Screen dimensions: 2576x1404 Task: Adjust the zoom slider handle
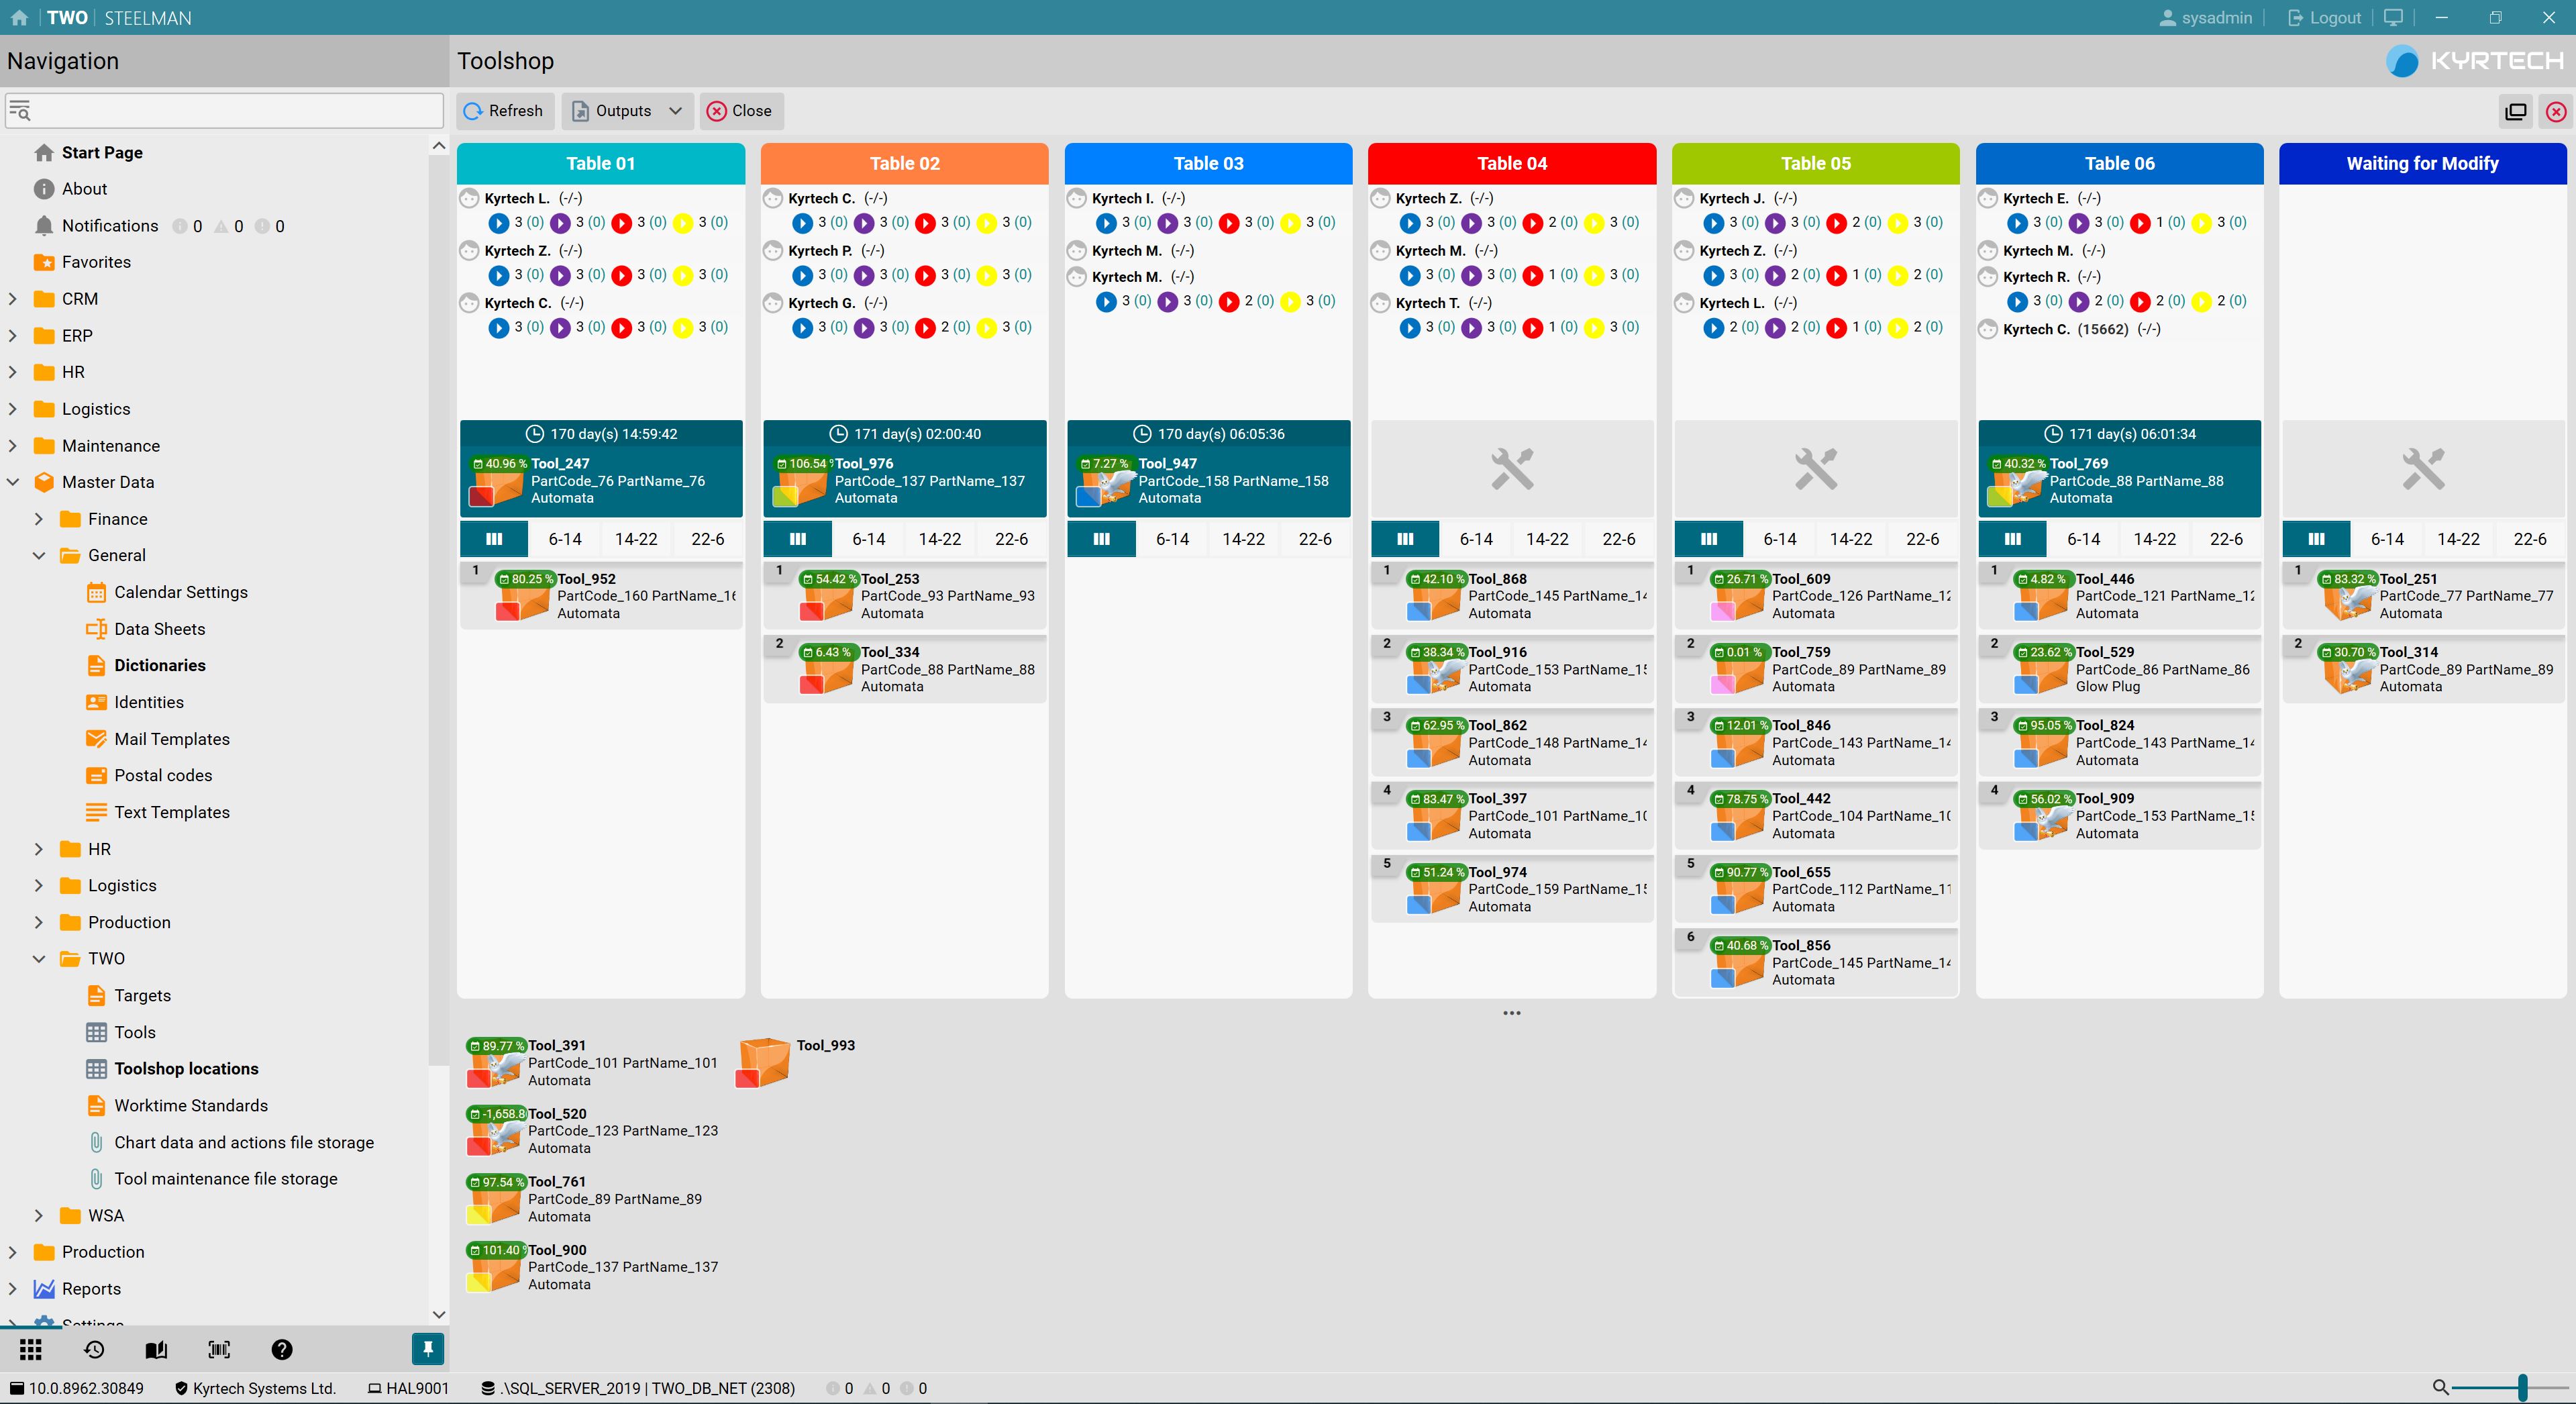point(2522,1387)
